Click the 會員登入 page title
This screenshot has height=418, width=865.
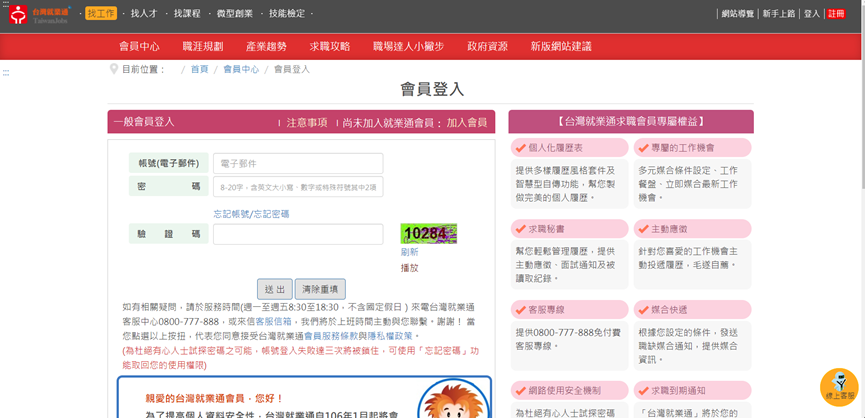pyautogui.click(x=432, y=89)
